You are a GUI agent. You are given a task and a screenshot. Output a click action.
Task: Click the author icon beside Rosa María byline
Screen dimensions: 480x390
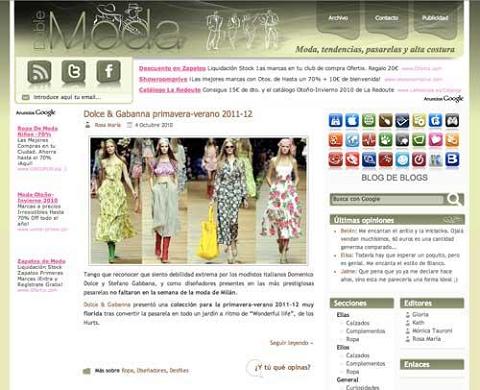coord(88,125)
